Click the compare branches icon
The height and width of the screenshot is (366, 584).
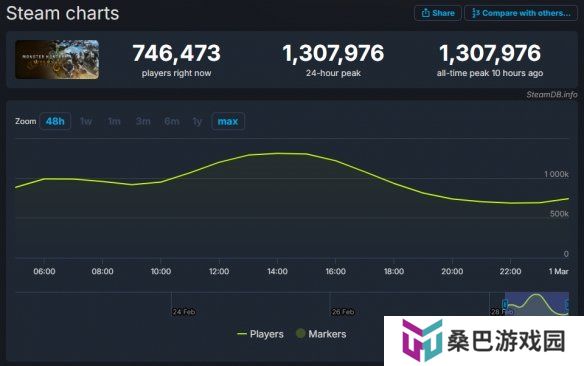[475, 13]
